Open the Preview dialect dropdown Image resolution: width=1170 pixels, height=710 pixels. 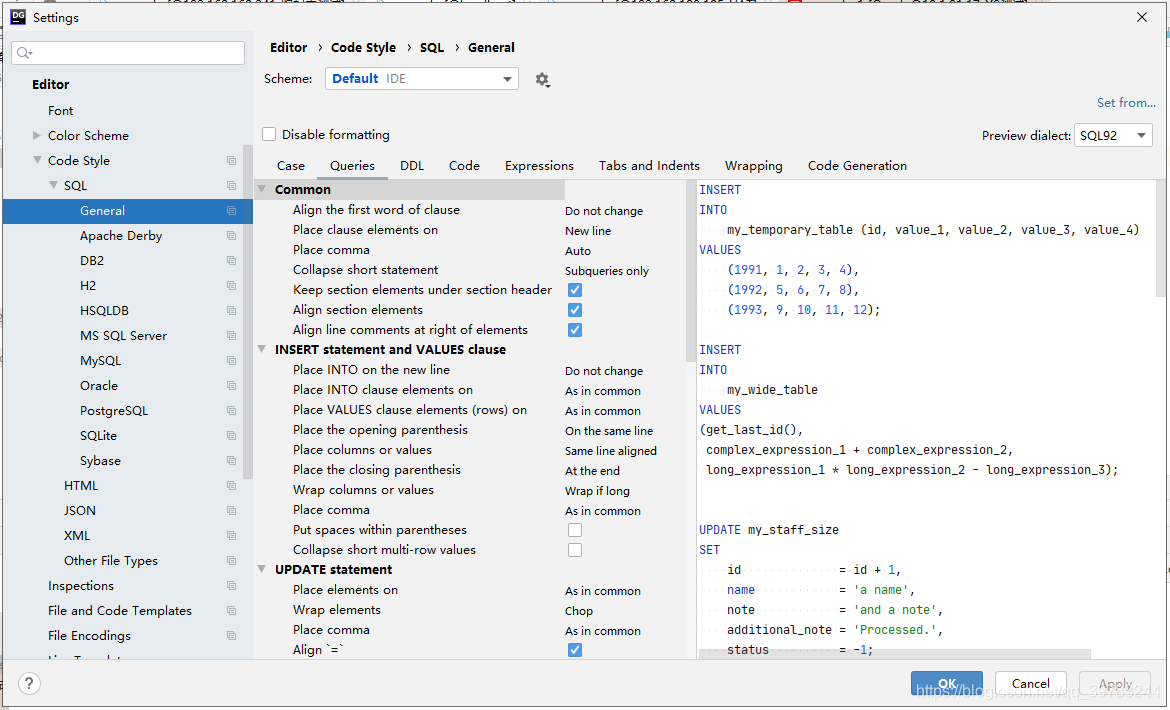coord(1113,135)
